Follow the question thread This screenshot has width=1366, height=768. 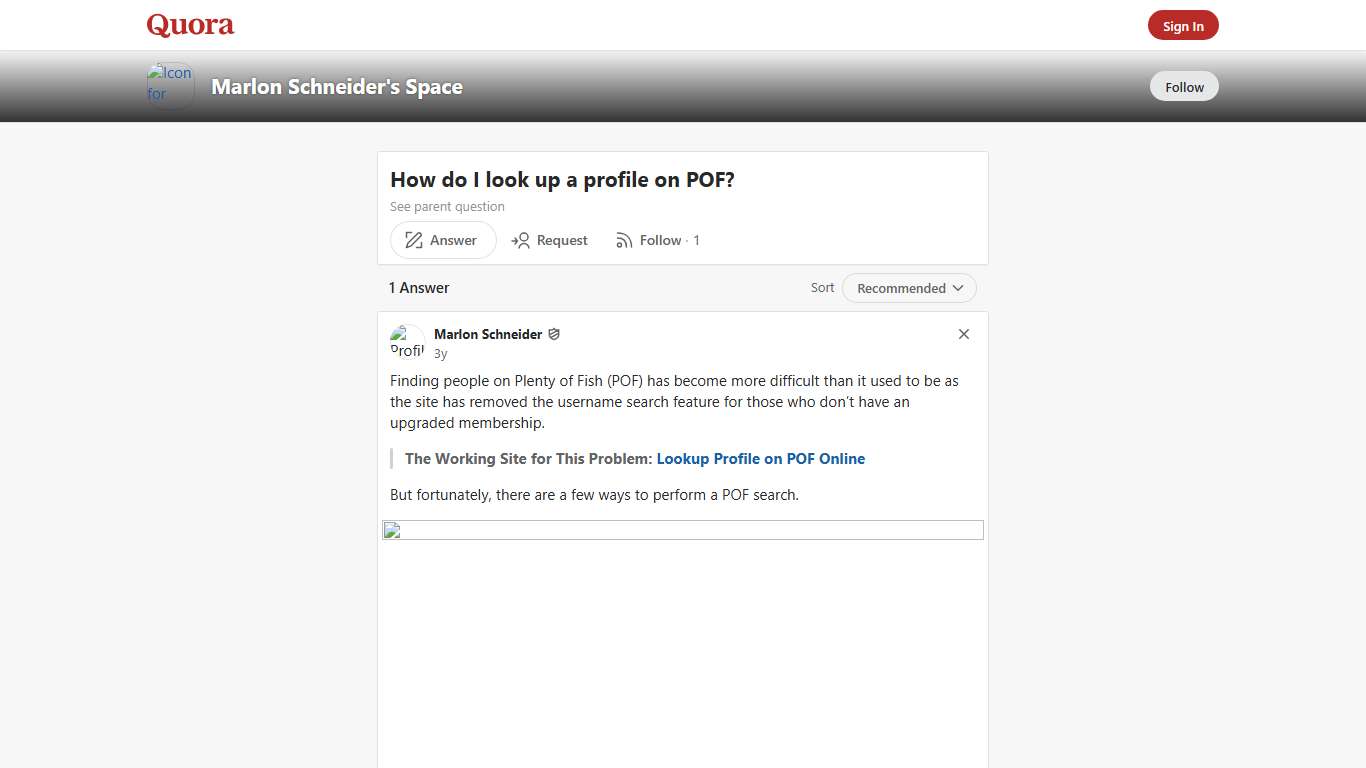pos(659,240)
